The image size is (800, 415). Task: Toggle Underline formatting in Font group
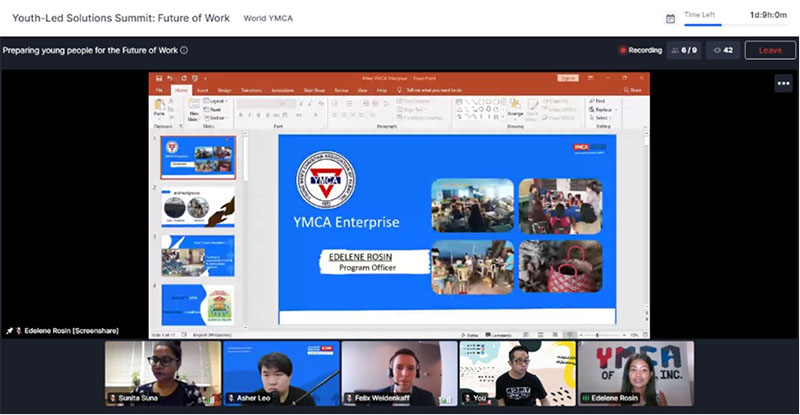point(258,115)
